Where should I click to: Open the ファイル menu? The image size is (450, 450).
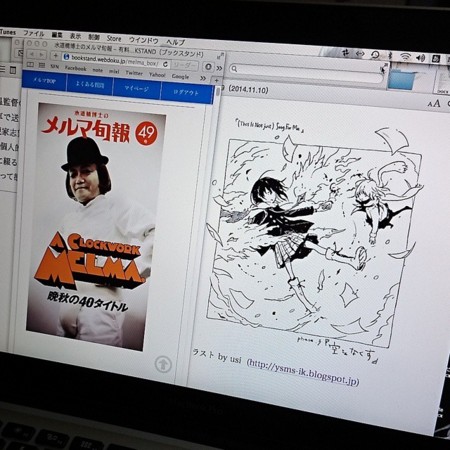pos(33,34)
